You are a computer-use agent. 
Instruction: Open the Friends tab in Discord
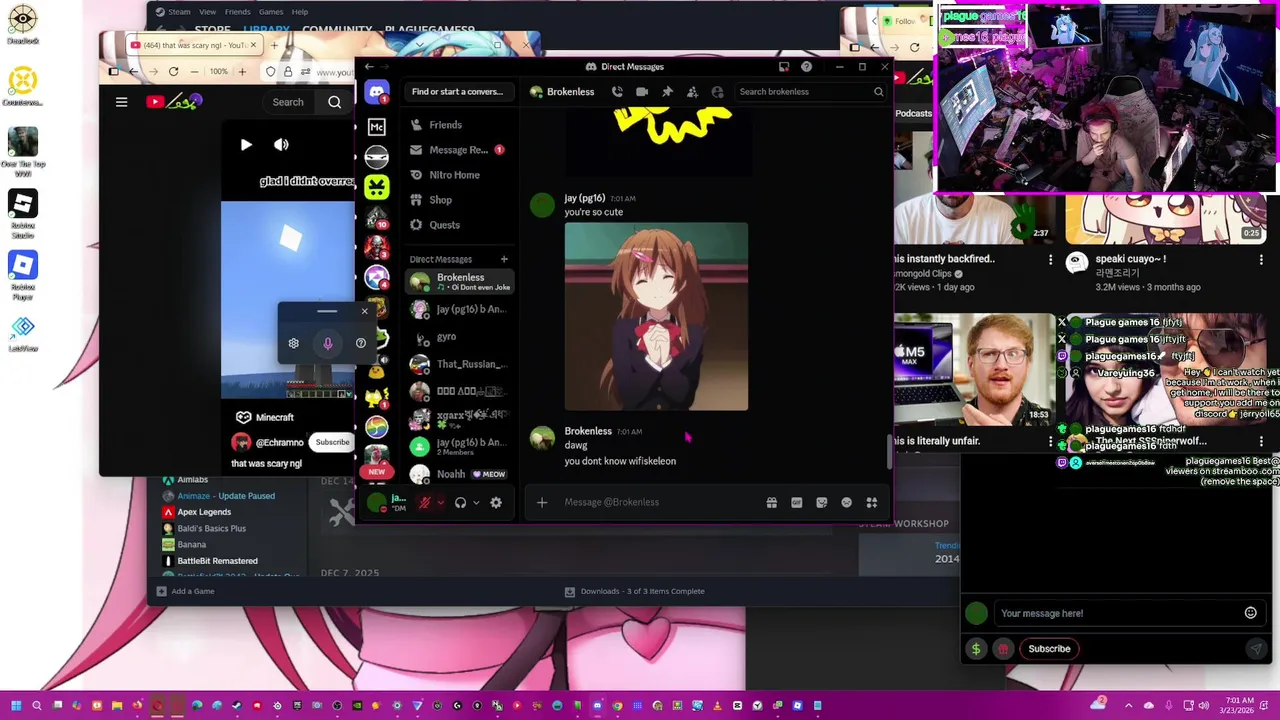tap(459, 125)
